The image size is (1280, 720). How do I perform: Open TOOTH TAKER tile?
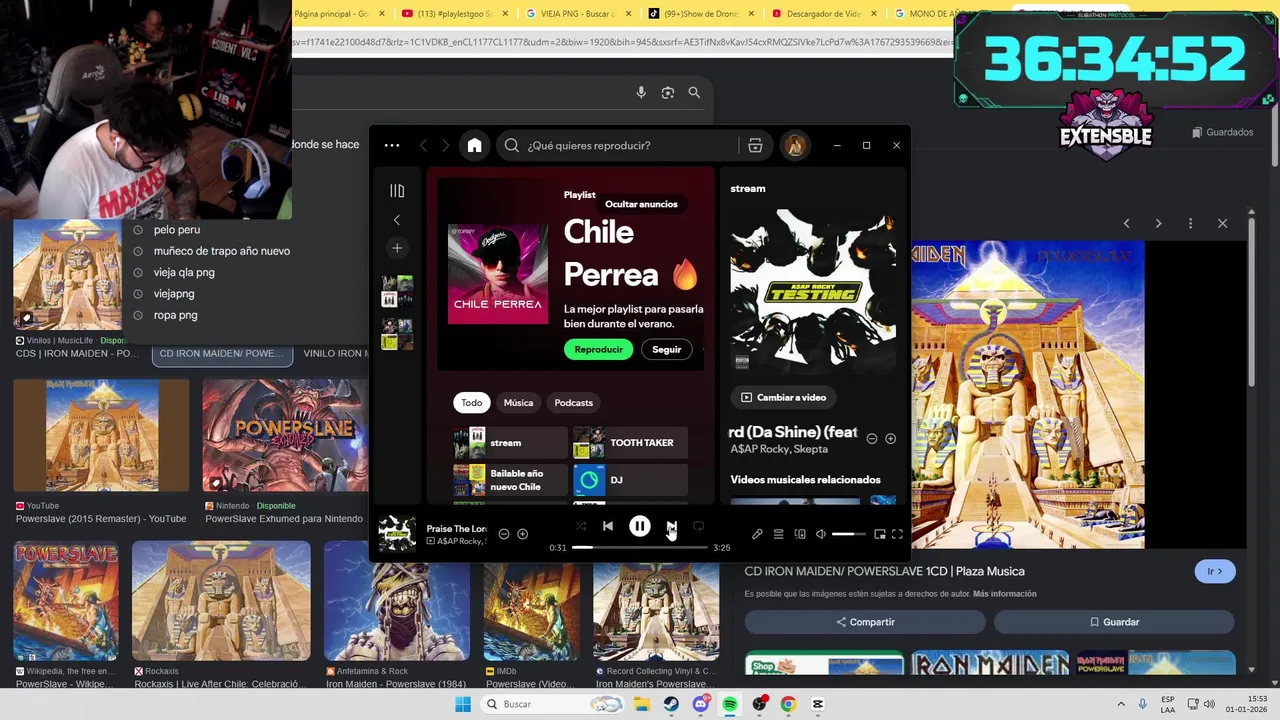[630, 443]
